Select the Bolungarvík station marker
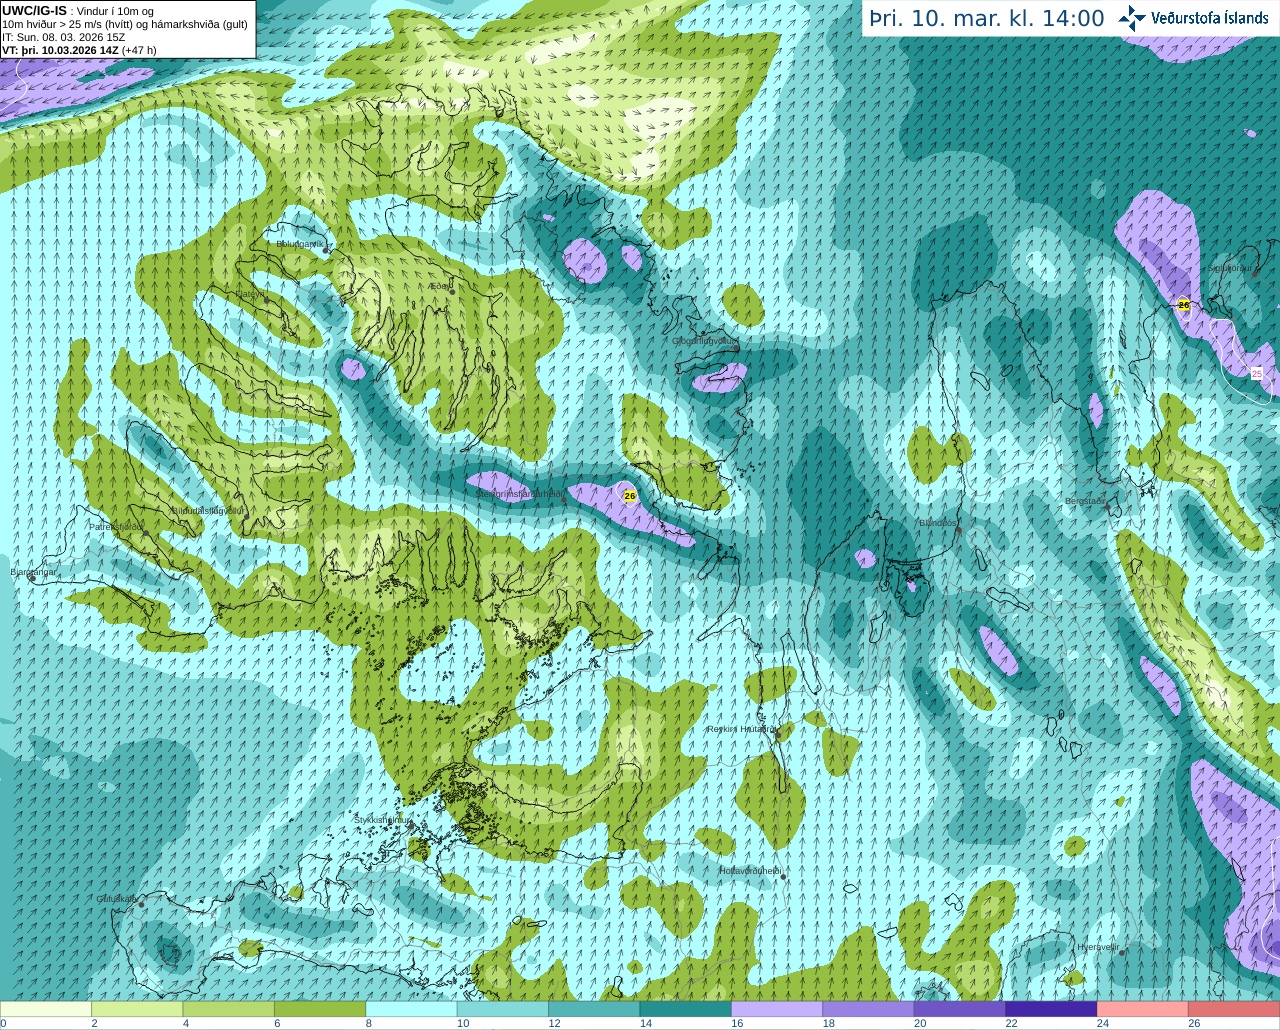The height and width of the screenshot is (1030, 1280). point(327,251)
